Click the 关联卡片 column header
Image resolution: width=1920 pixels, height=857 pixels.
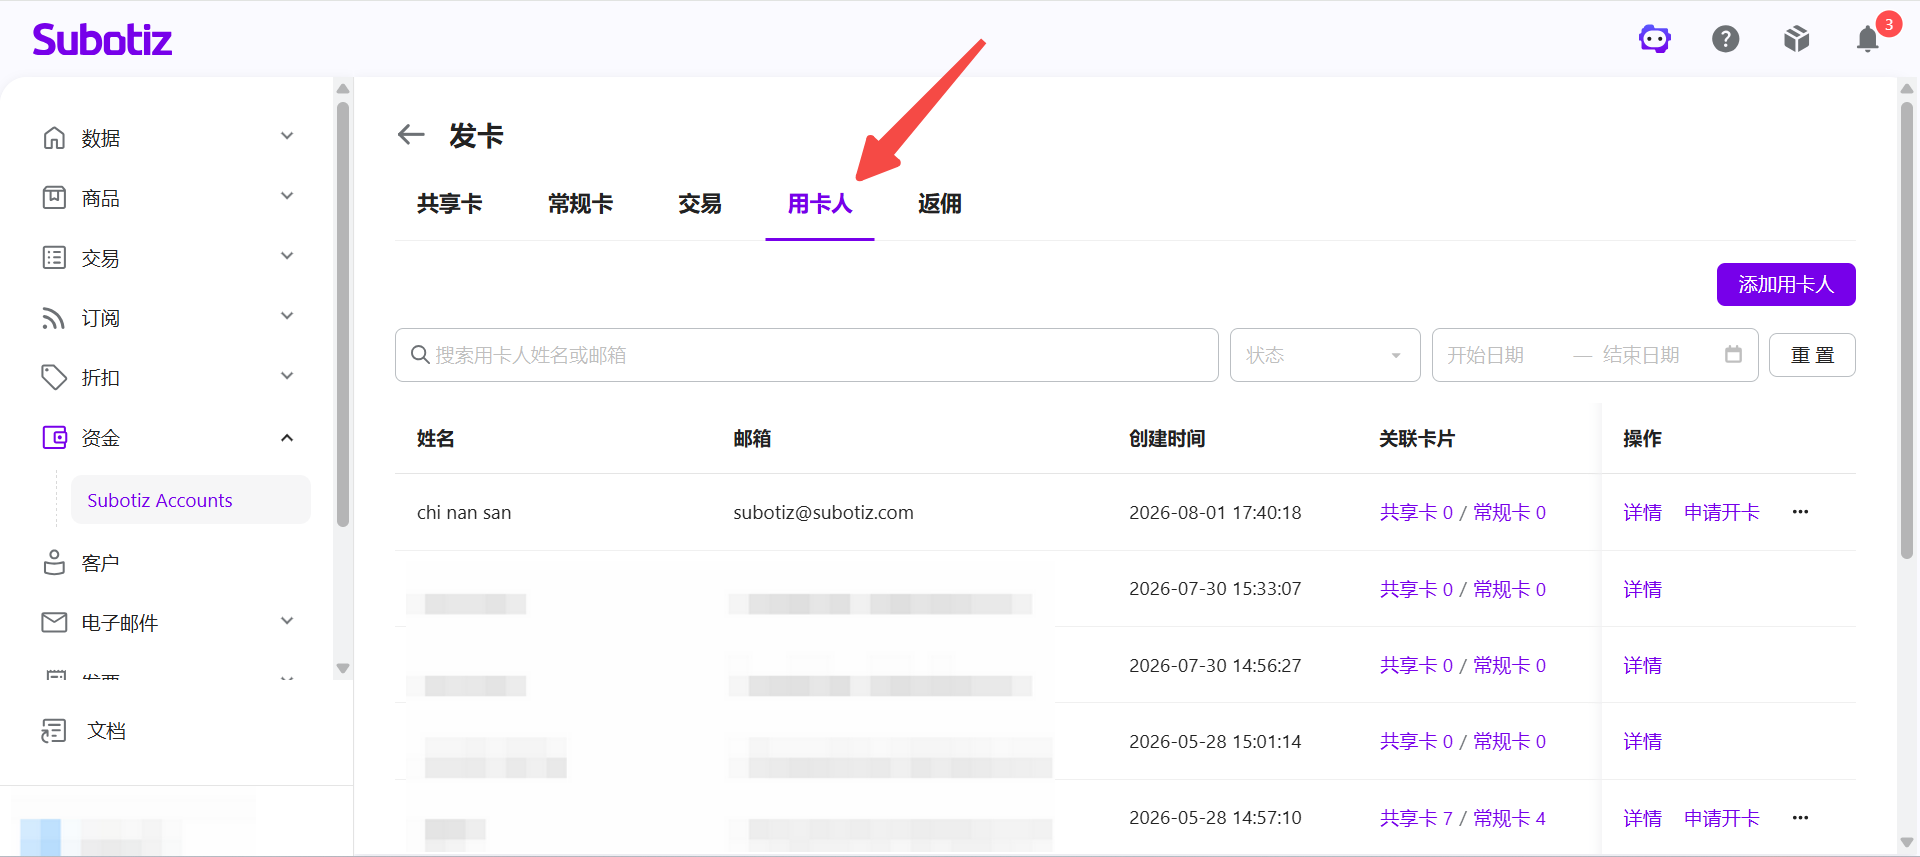coord(1417,439)
